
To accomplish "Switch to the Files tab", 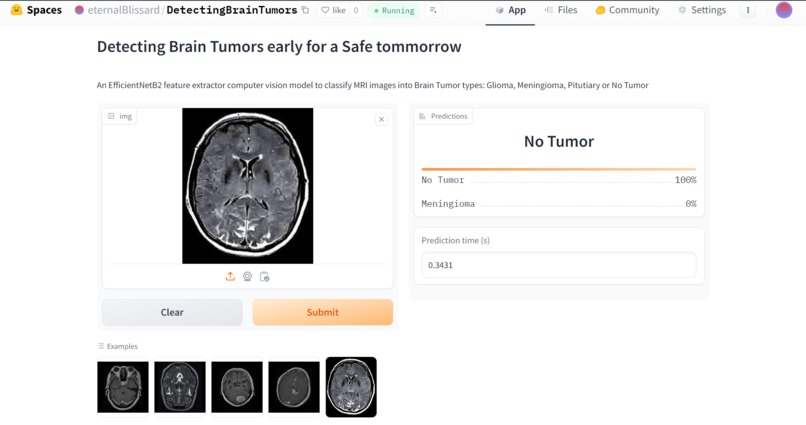I will point(560,10).
